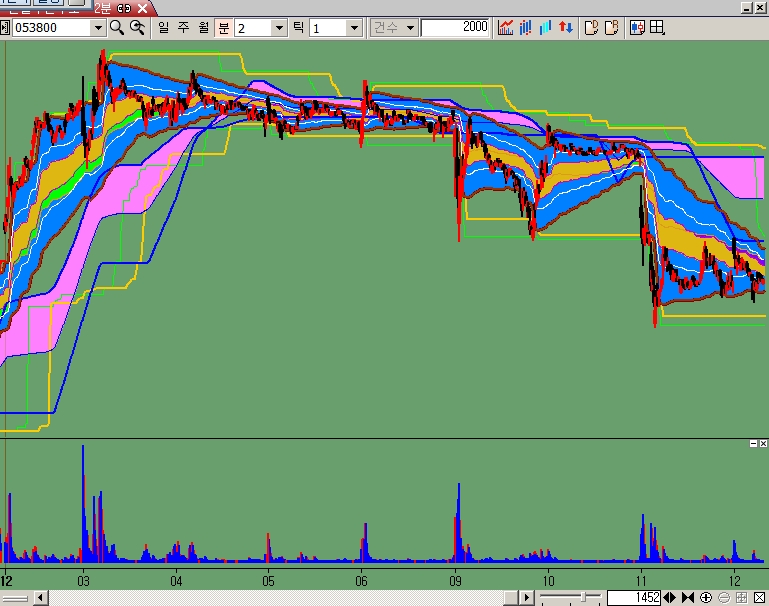Viewport: 769px width, 606px height.
Task: Click the zoom in plus icon
Action: coord(706,597)
